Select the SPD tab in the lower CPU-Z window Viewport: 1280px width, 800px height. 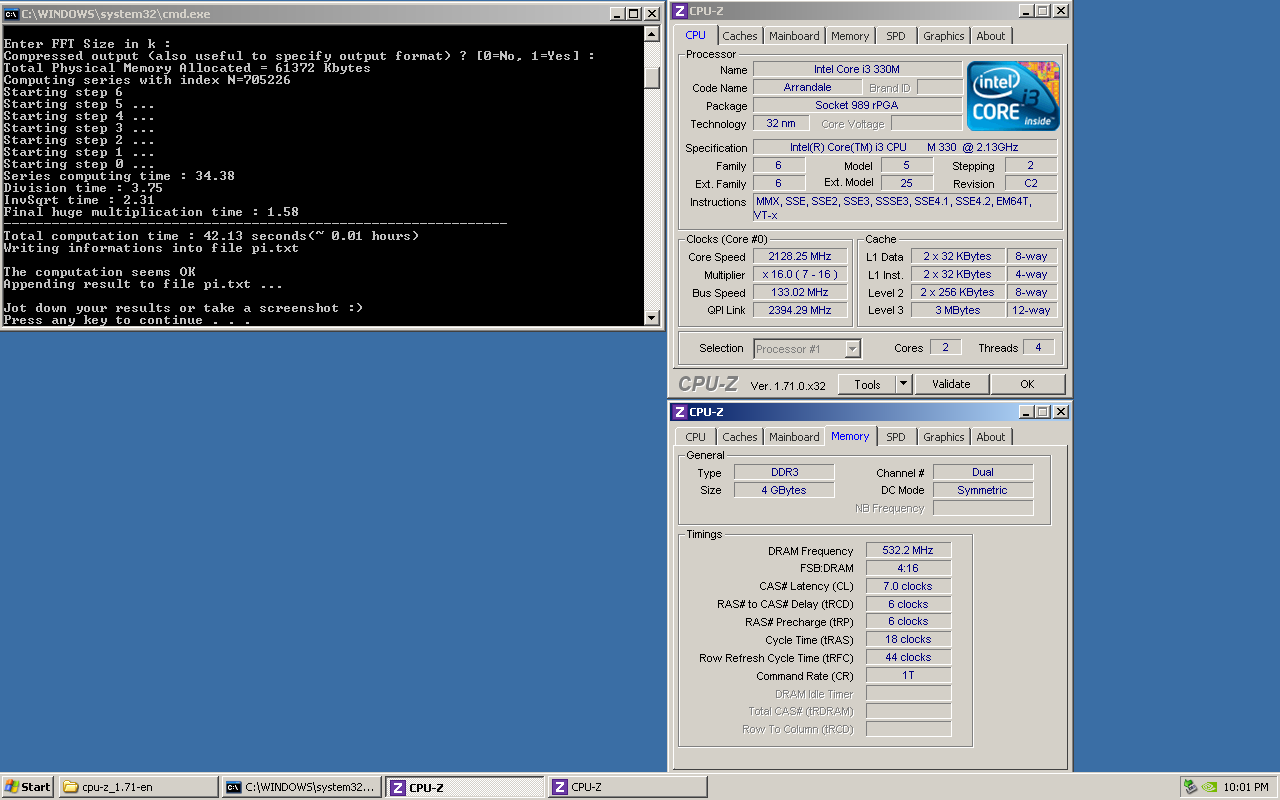(896, 437)
